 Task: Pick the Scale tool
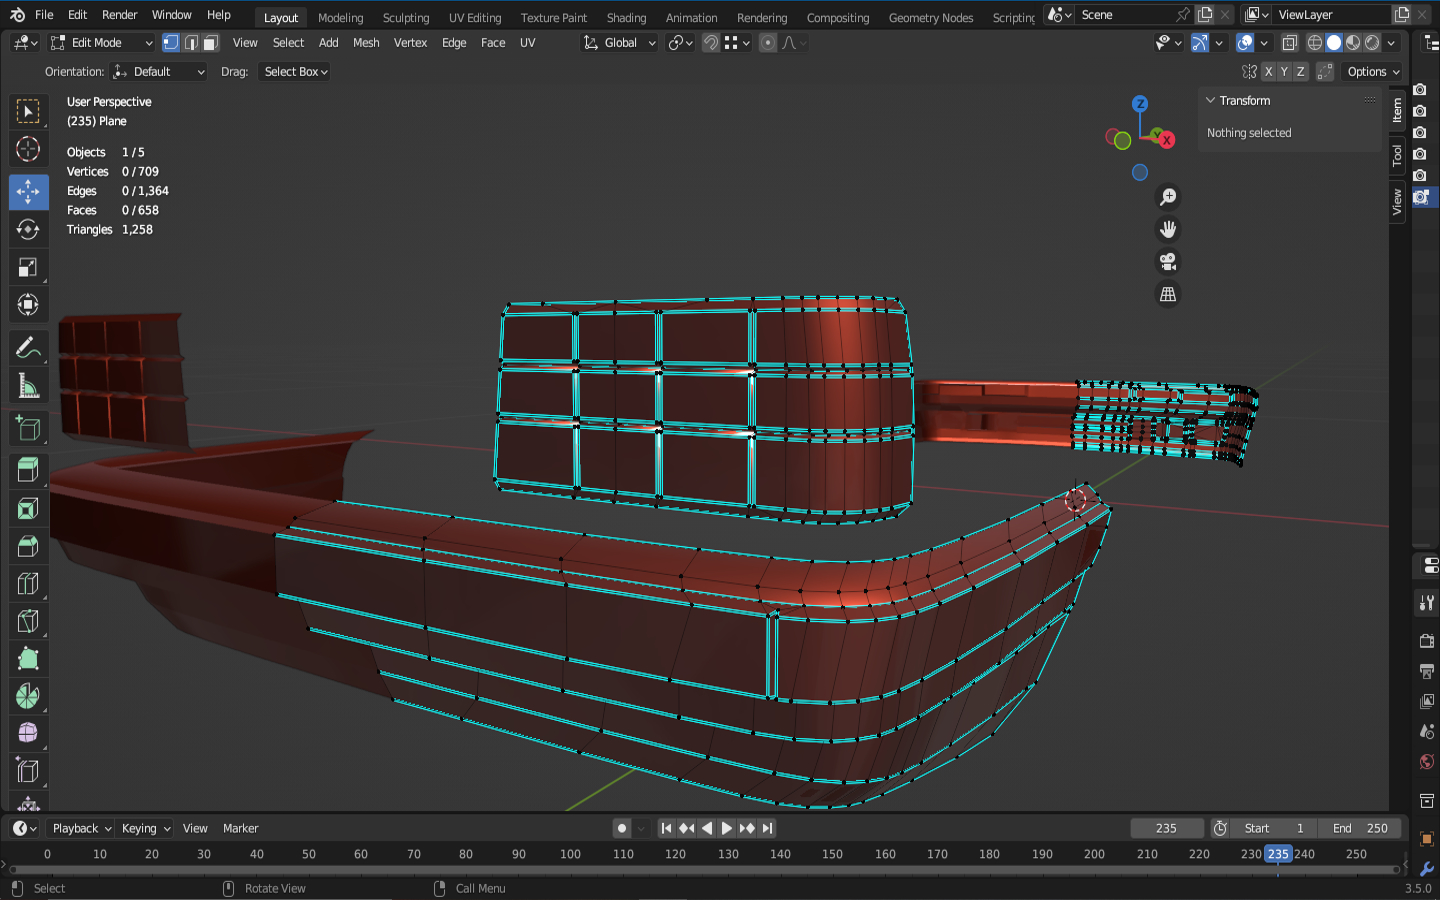pos(28,267)
